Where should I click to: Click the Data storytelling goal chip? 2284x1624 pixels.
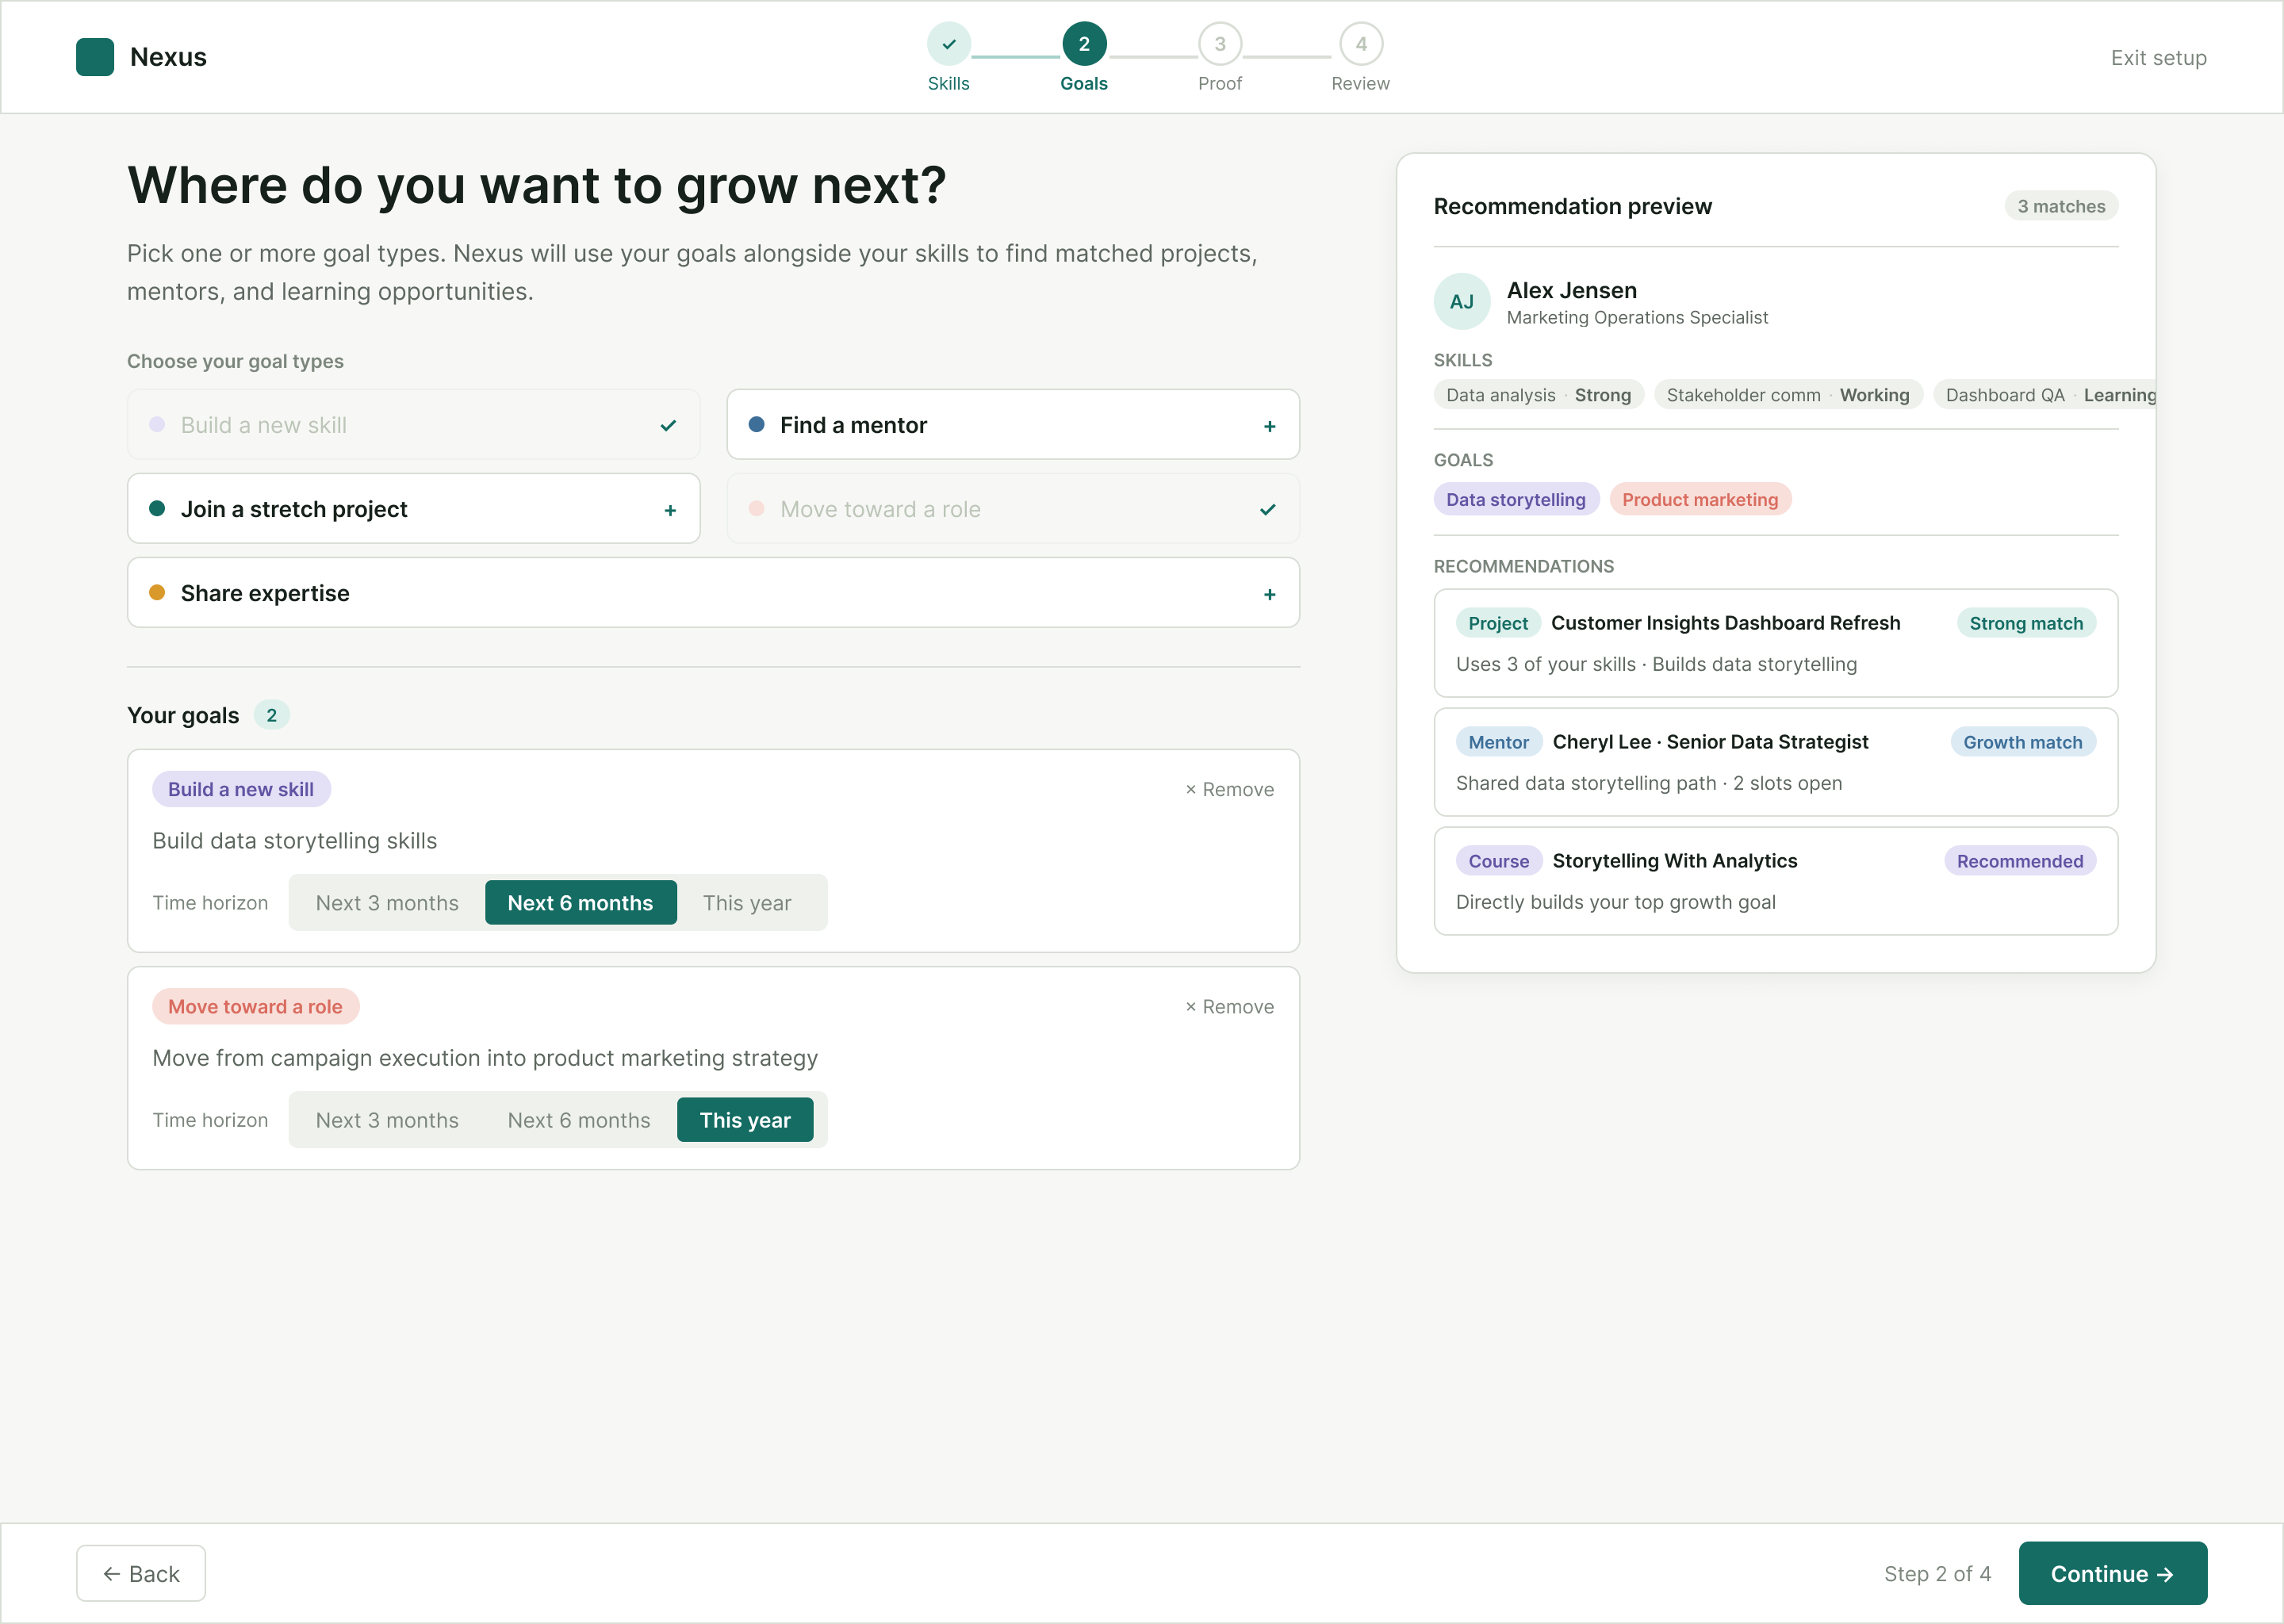pos(1516,499)
